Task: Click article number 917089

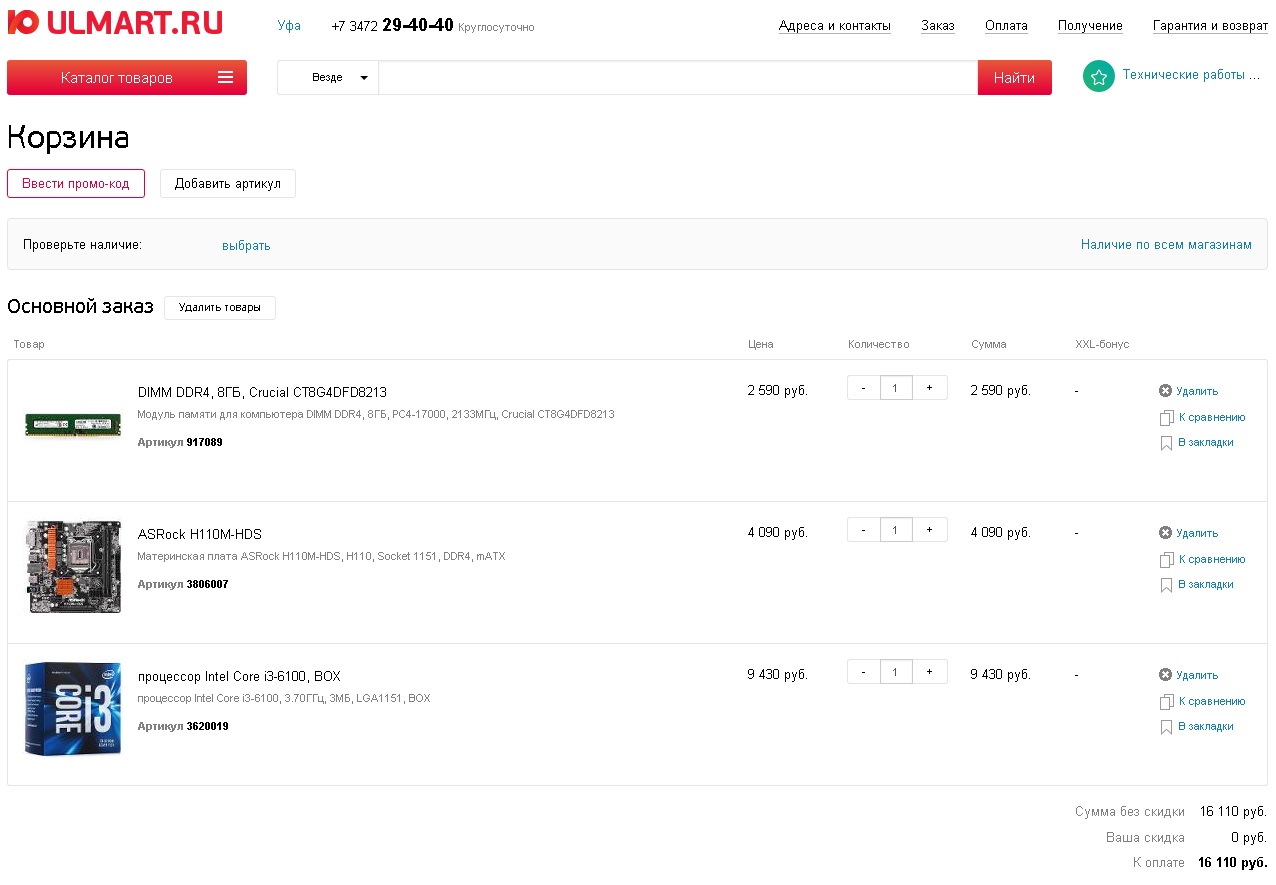Action: point(205,442)
